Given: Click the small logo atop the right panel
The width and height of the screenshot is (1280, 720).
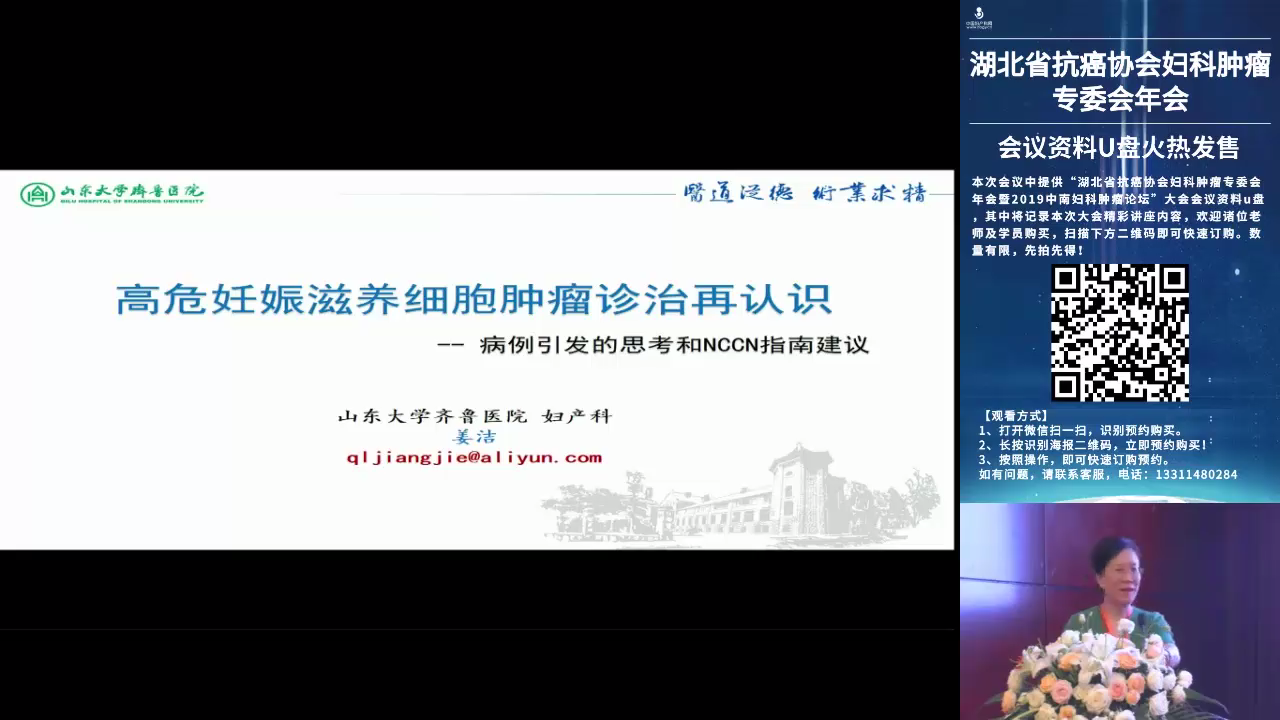Looking at the screenshot, I should tap(978, 18).
